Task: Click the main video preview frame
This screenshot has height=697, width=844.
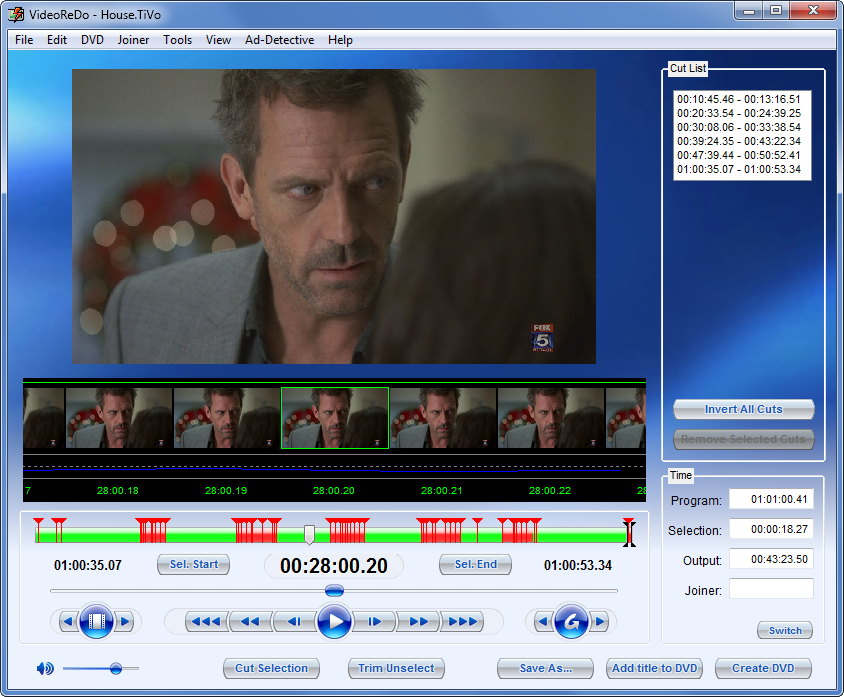Action: (x=334, y=216)
